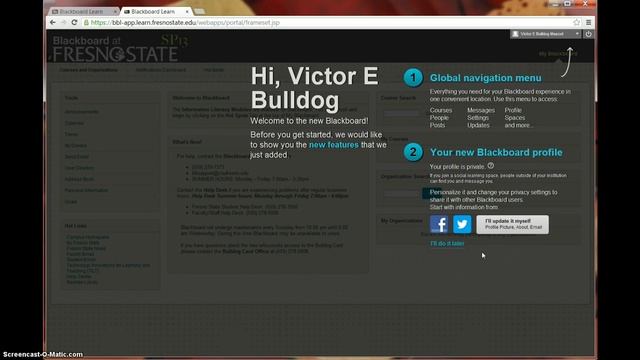Click the 'Updates' item in the menu list
This screenshot has width=640, height=360.
point(478,125)
